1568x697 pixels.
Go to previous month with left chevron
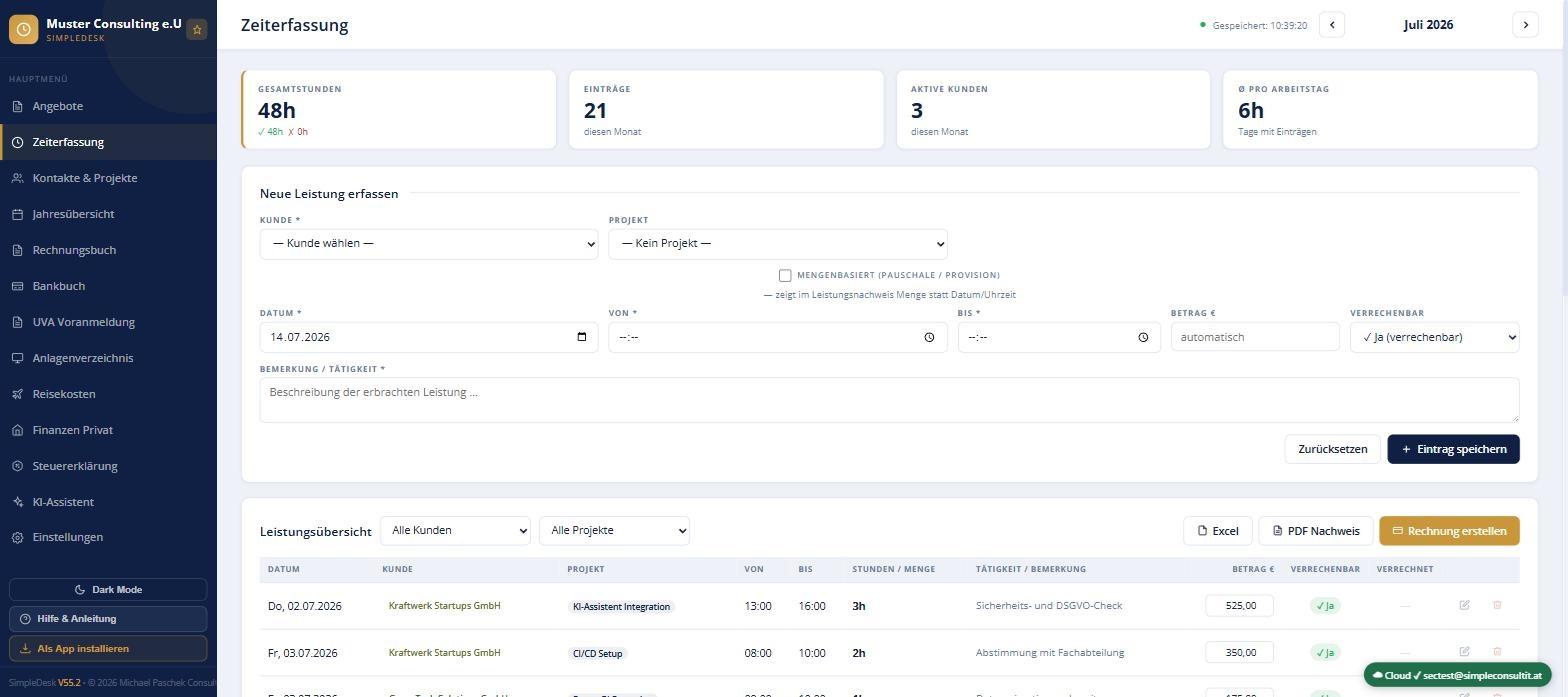coord(1331,25)
